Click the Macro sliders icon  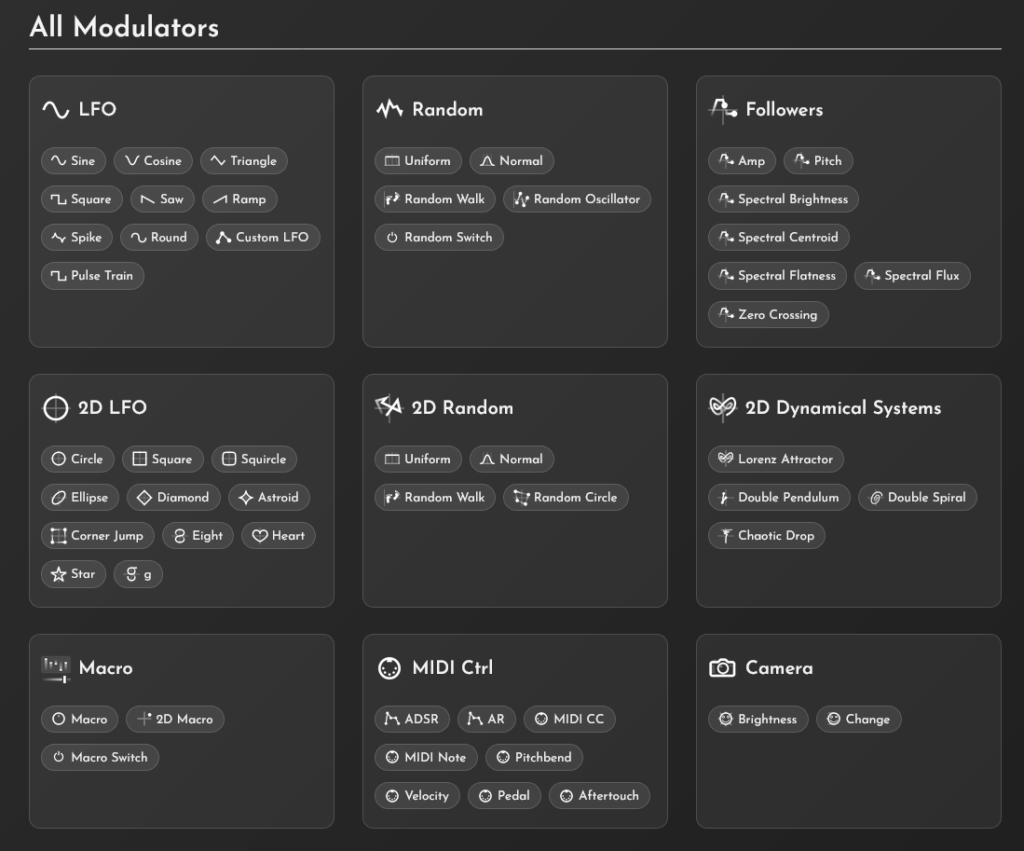point(55,668)
